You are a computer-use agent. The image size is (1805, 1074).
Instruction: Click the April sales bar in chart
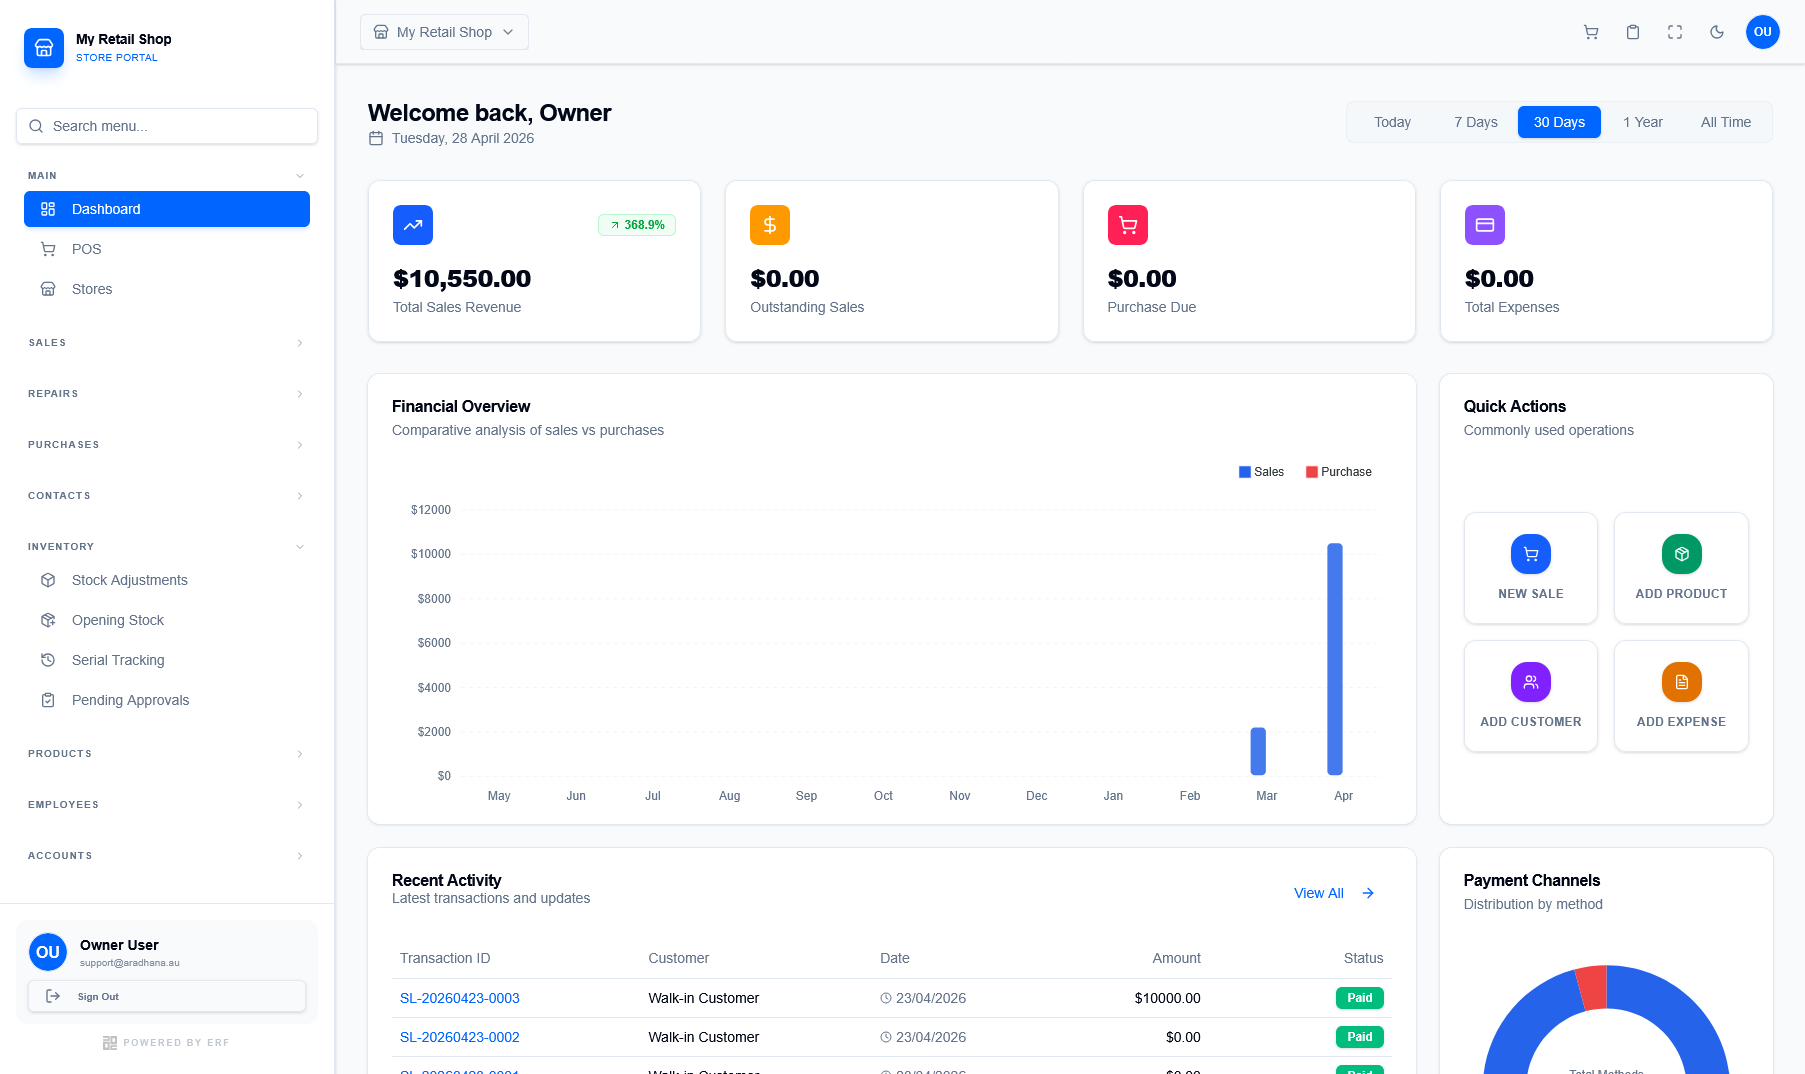click(1335, 659)
